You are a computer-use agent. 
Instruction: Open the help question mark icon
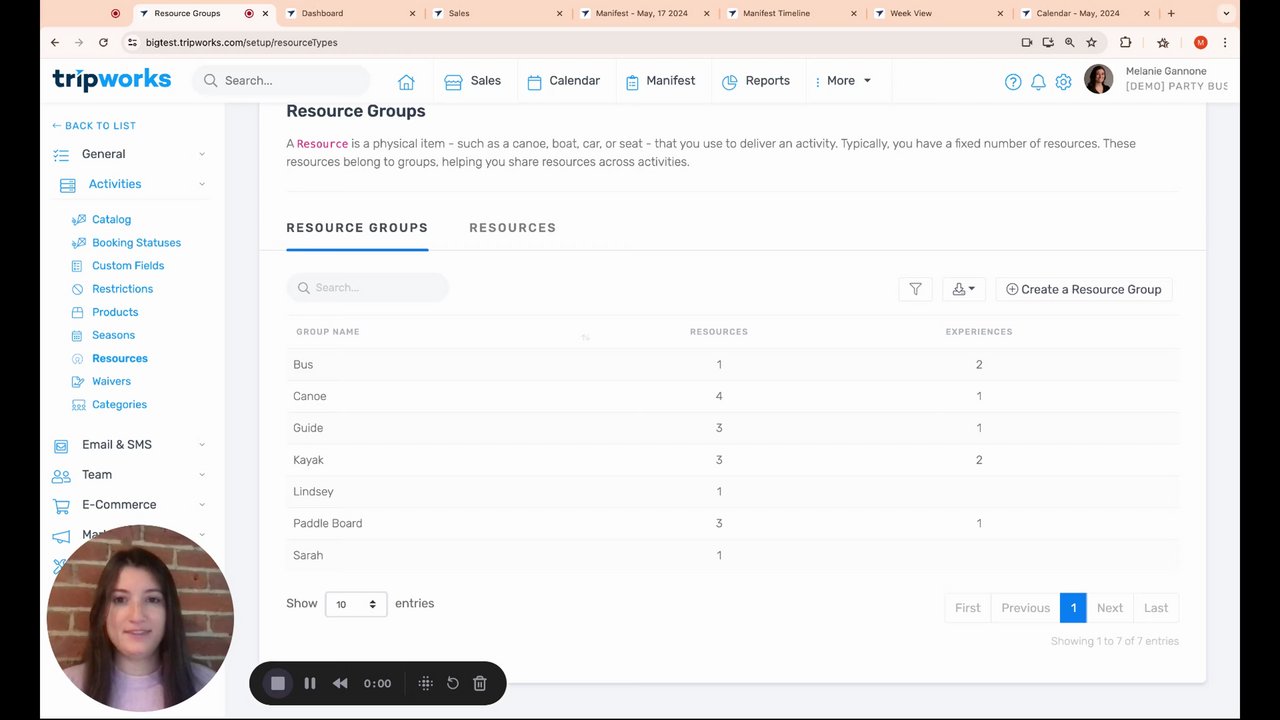pos(1013,82)
